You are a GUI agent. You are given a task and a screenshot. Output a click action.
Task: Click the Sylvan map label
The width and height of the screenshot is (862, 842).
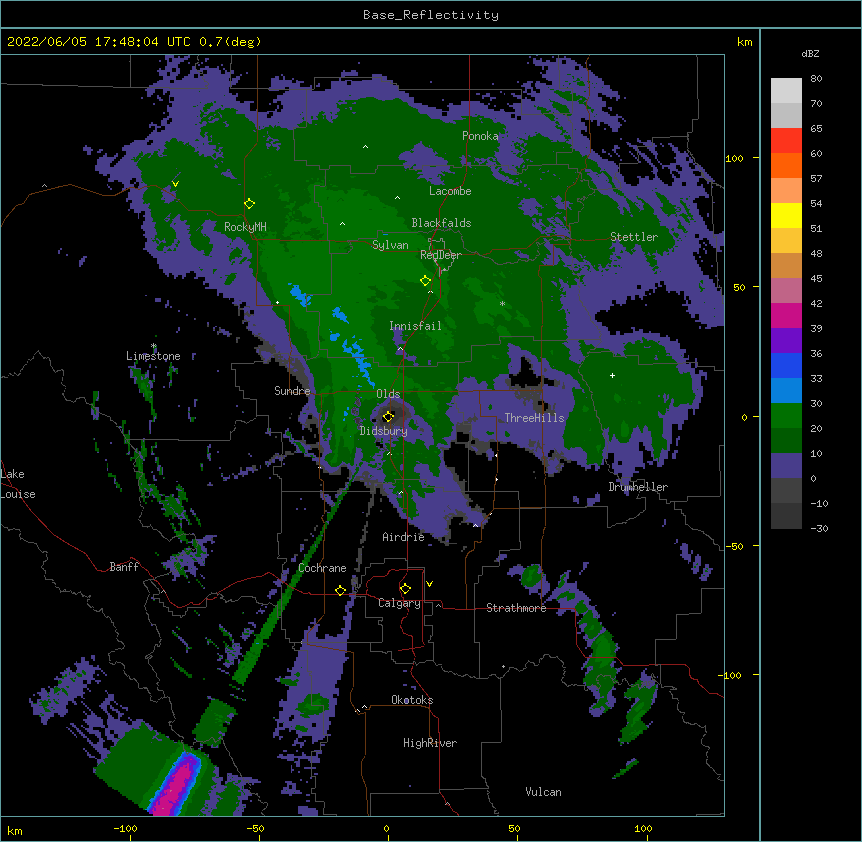(390, 245)
